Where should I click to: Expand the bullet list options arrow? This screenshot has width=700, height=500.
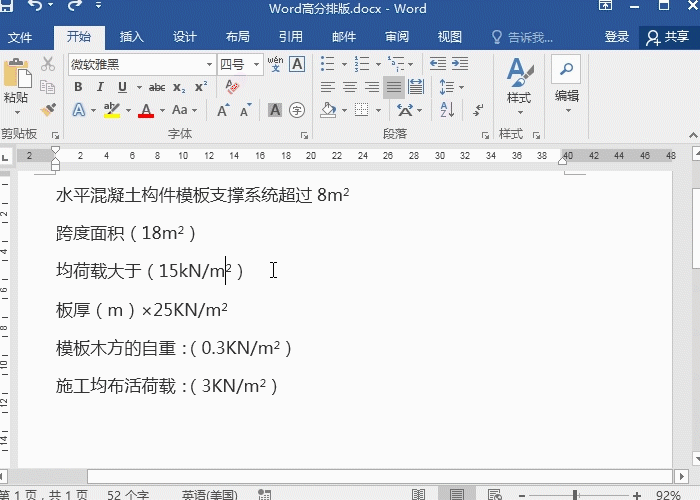point(344,64)
